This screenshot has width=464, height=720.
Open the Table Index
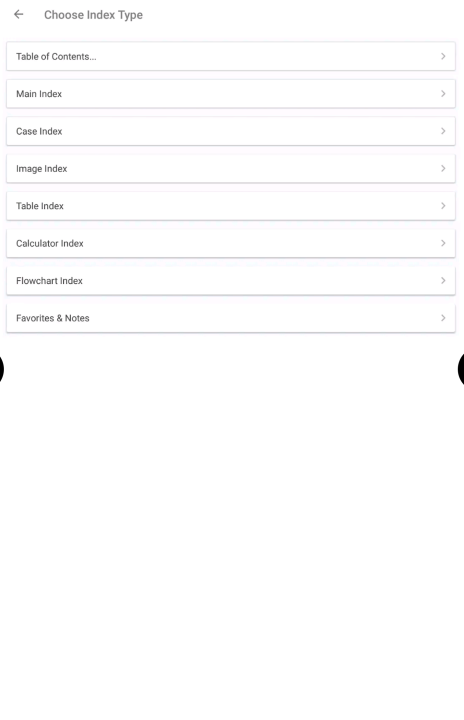click(231, 206)
